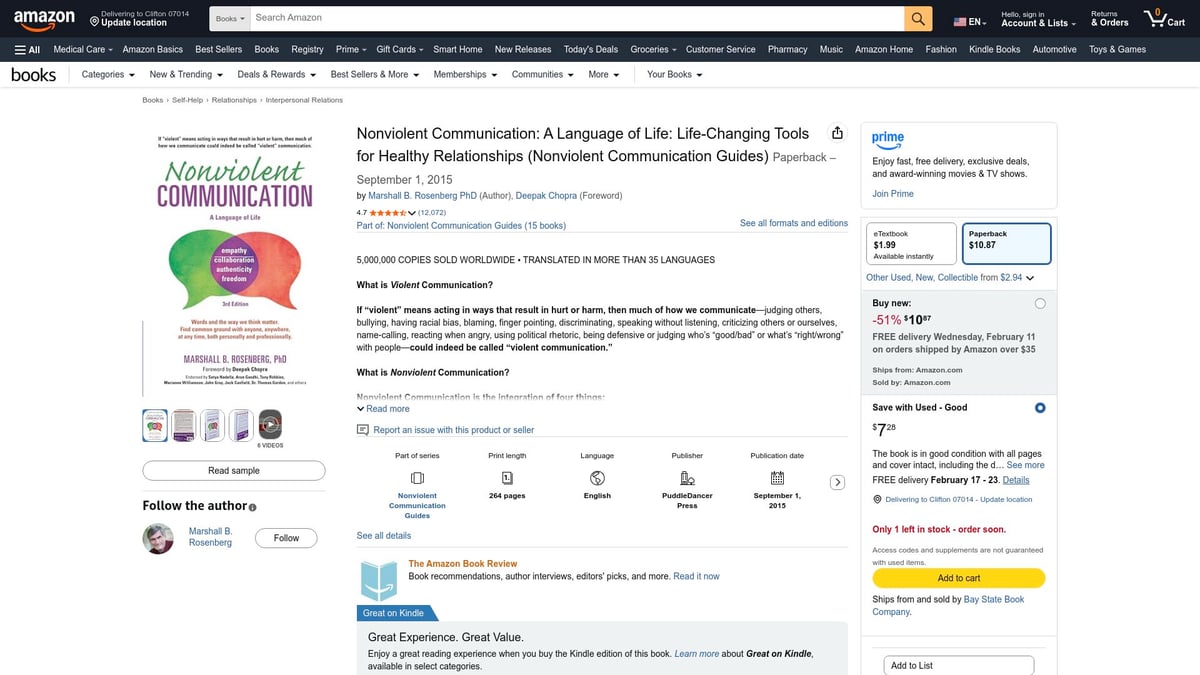
Task: Open the Books search category dropdown
Action: (x=229, y=17)
